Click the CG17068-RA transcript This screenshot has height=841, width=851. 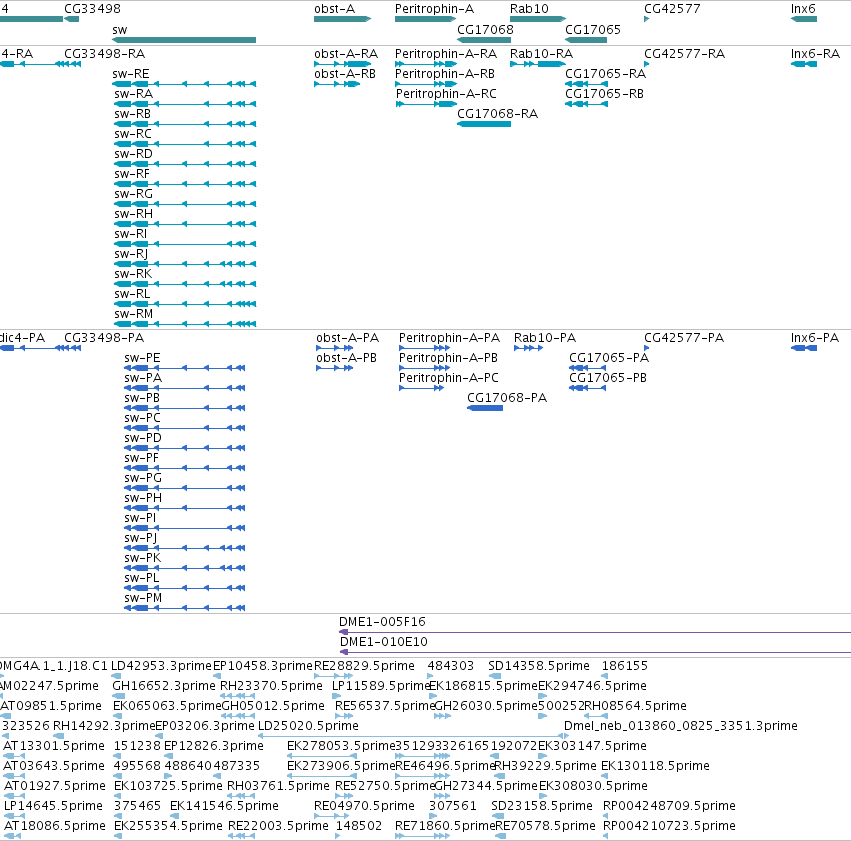(x=484, y=124)
